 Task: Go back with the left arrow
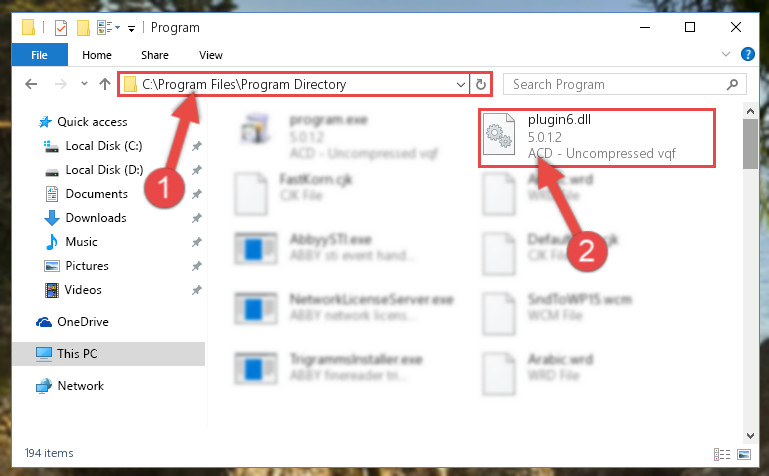(31, 84)
